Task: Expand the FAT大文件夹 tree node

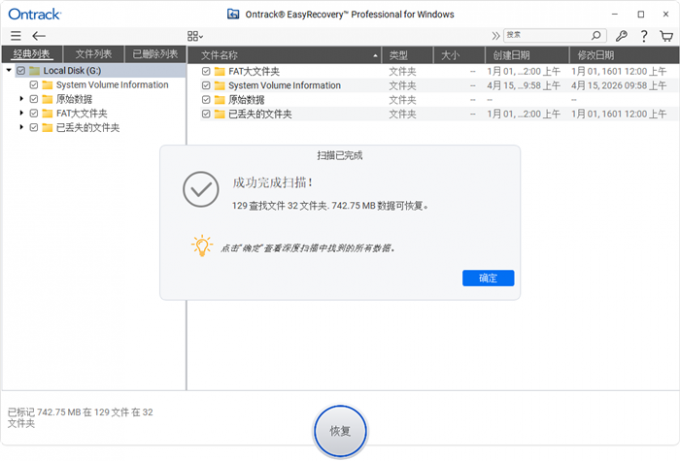Action: [x=21, y=113]
